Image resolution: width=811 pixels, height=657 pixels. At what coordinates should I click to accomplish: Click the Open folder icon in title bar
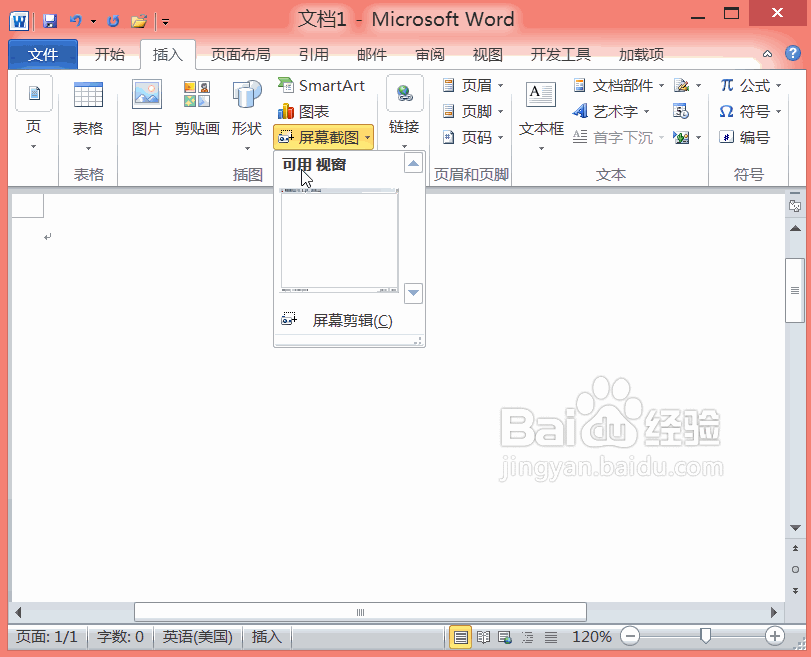coord(139,21)
